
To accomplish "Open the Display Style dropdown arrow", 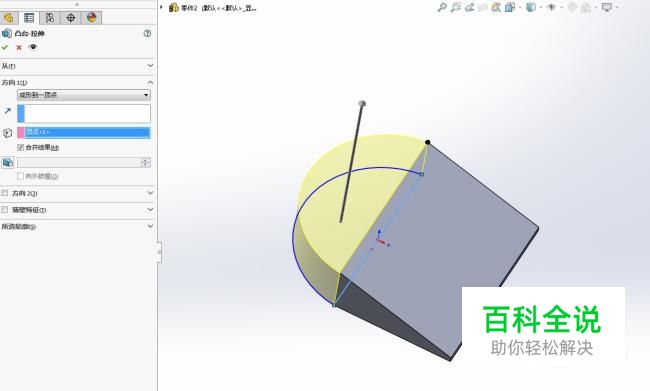I will point(541,7).
